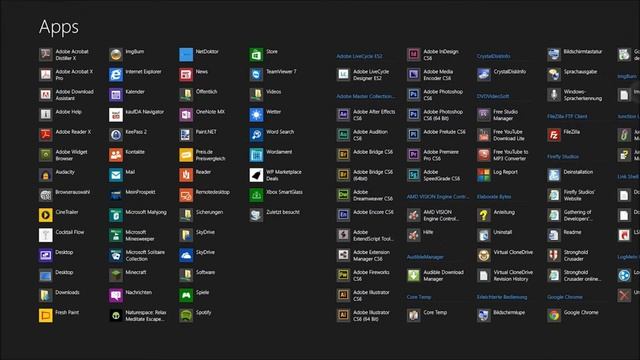Click the CineTrailer yellow play icon
Viewport: 640px width, 360px height.
(x=45, y=215)
